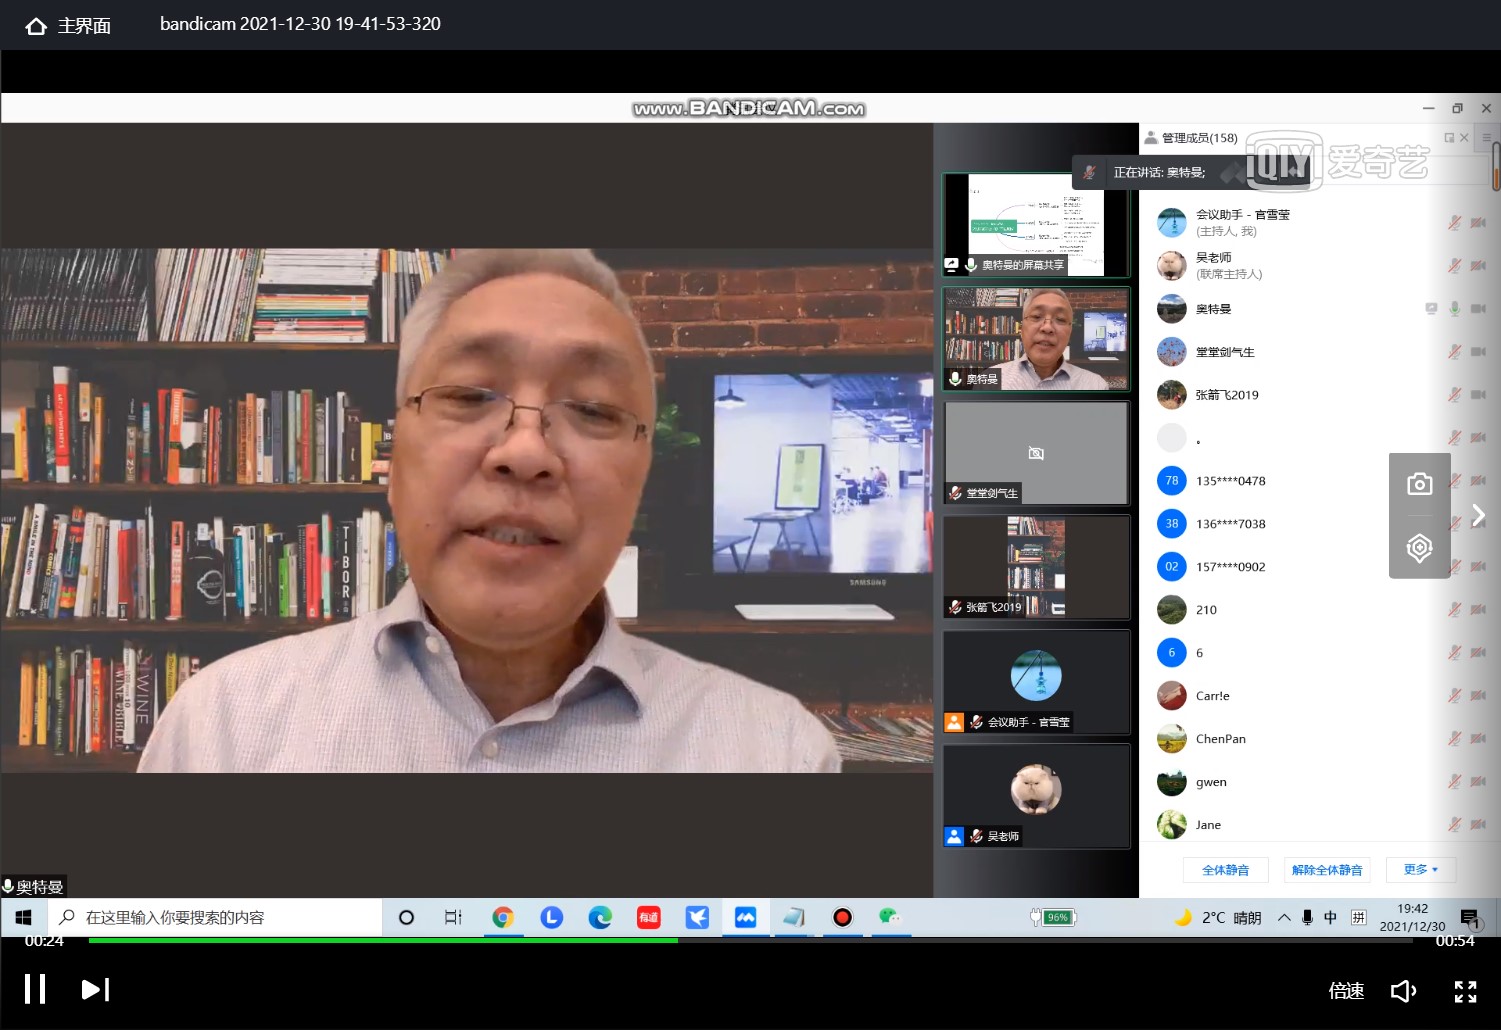Image resolution: width=1501 pixels, height=1030 pixels.
Task: Select the 奥特曼的屏幕共享 screen share thumbnail
Action: [x=1036, y=225]
